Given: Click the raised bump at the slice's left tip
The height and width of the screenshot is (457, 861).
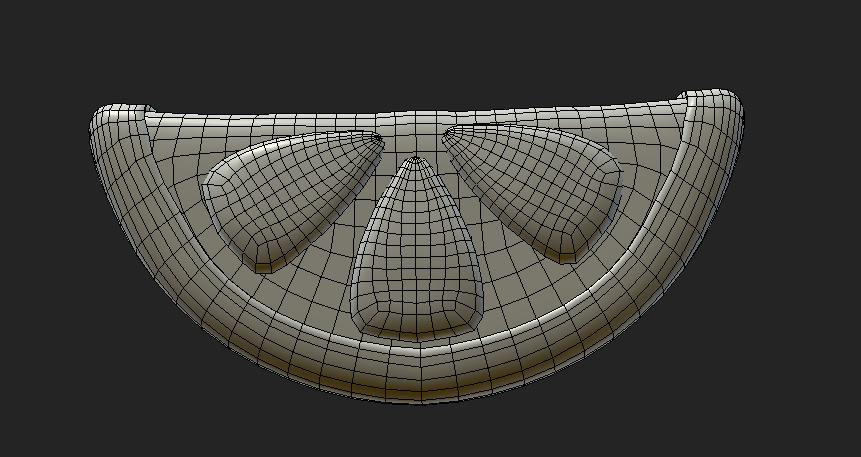Looking at the screenshot, I should click(118, 118).
